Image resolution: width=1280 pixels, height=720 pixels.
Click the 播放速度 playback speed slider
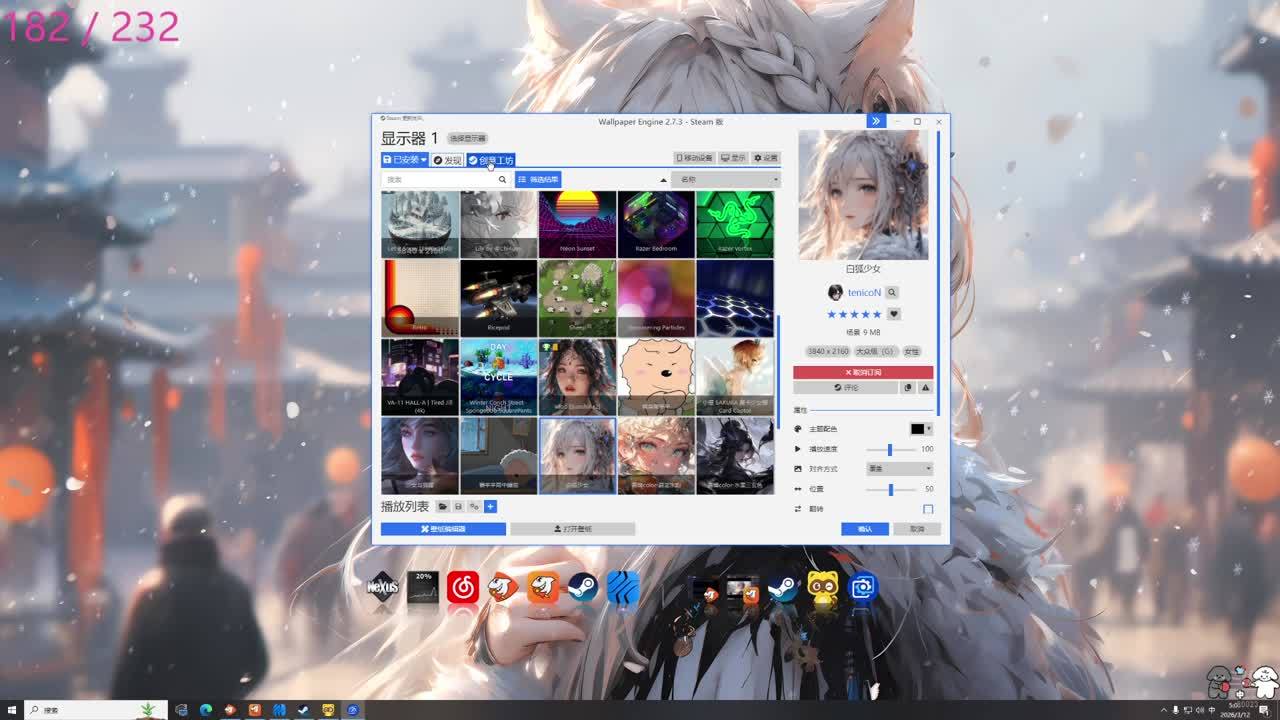890,449
